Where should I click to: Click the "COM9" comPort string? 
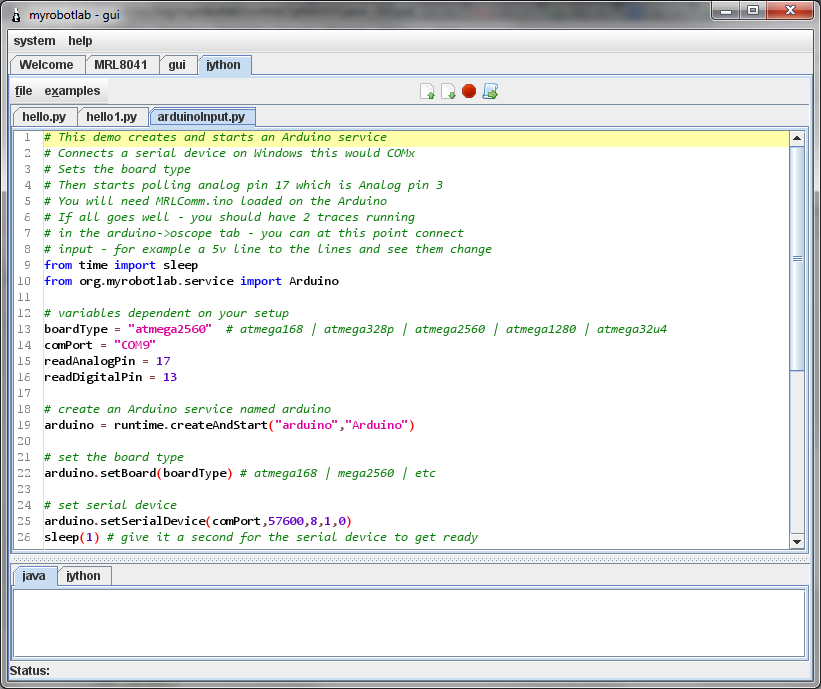point(135,346)
